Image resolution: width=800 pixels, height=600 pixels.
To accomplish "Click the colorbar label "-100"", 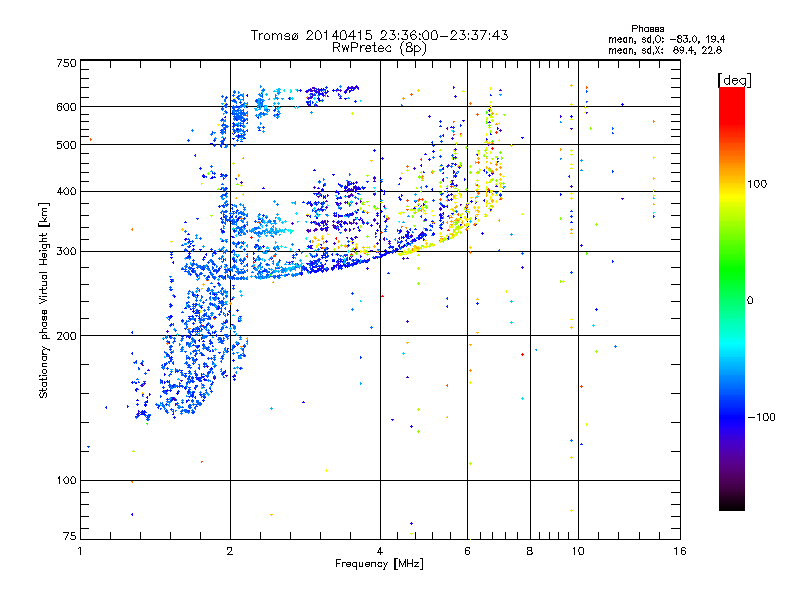I will (762, 417).
